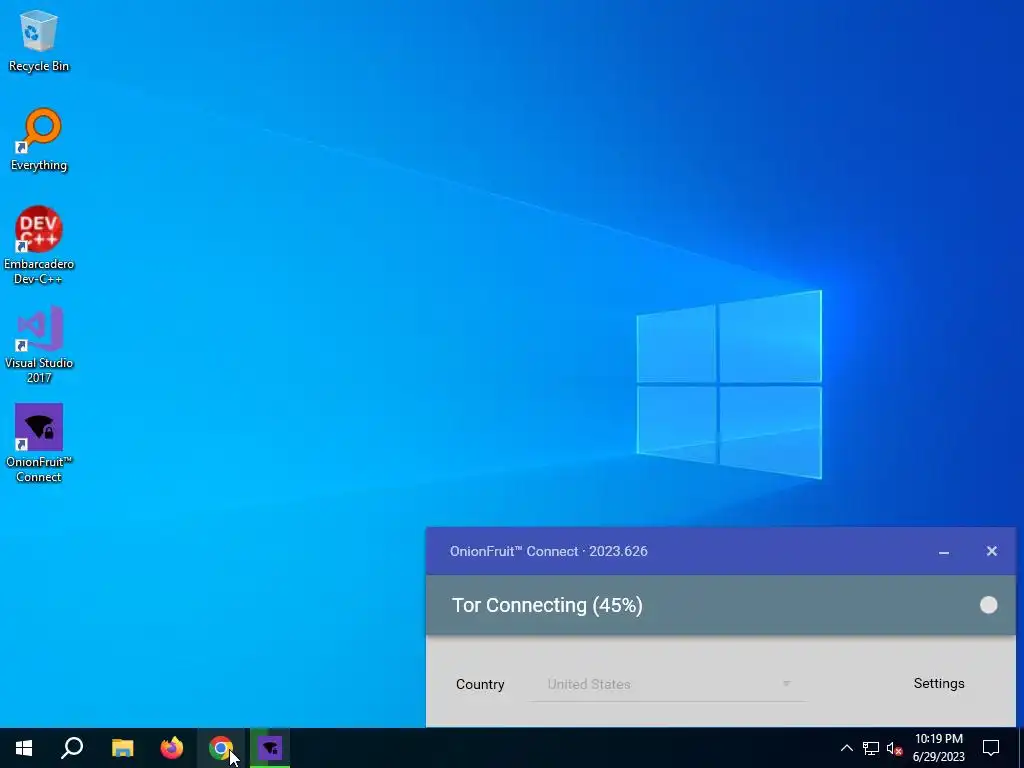Click the Country label in OnionFruit
Image resolution: width=1024 pixels, height=768 pixels.
coord(480,684)
